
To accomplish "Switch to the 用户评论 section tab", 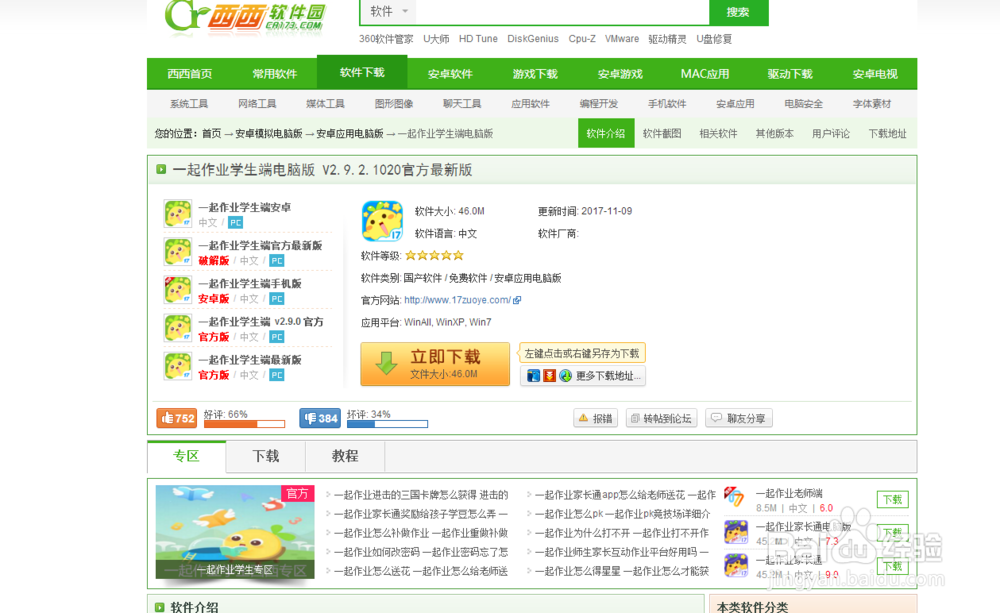I will [x=830, y=133].
